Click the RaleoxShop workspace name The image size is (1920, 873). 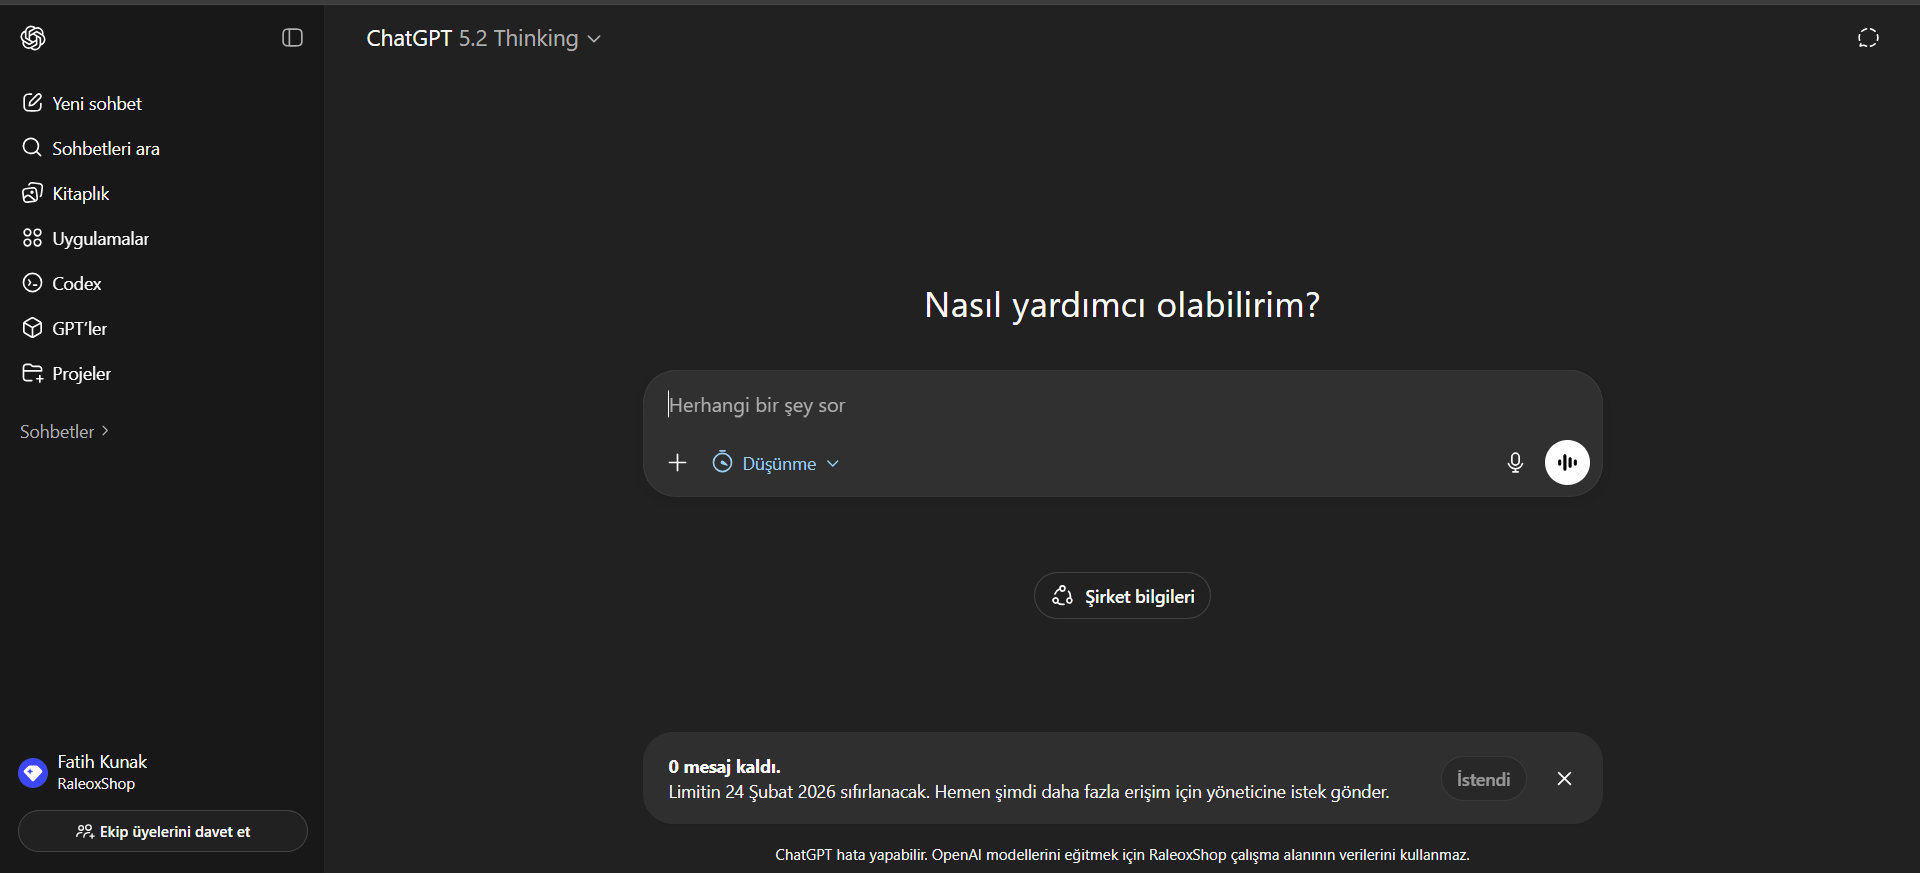[96, 784]
